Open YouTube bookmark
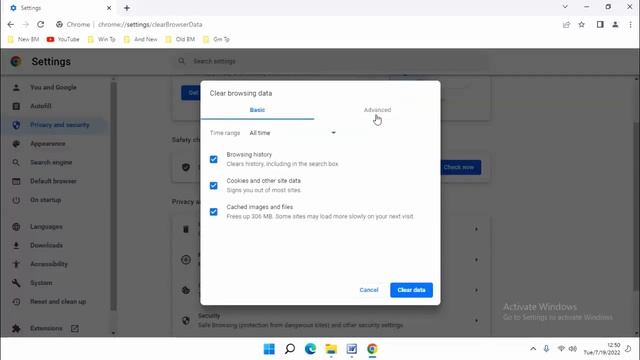The height and width of the screenshot is (360, 640). (x=63, y=39)
